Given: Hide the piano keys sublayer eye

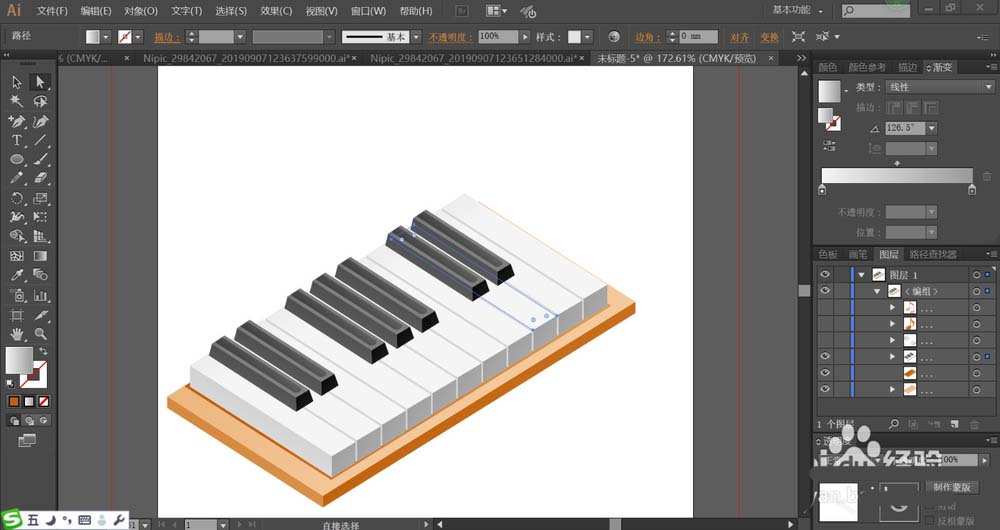Looking at the screenshot, I should point(825,357).
